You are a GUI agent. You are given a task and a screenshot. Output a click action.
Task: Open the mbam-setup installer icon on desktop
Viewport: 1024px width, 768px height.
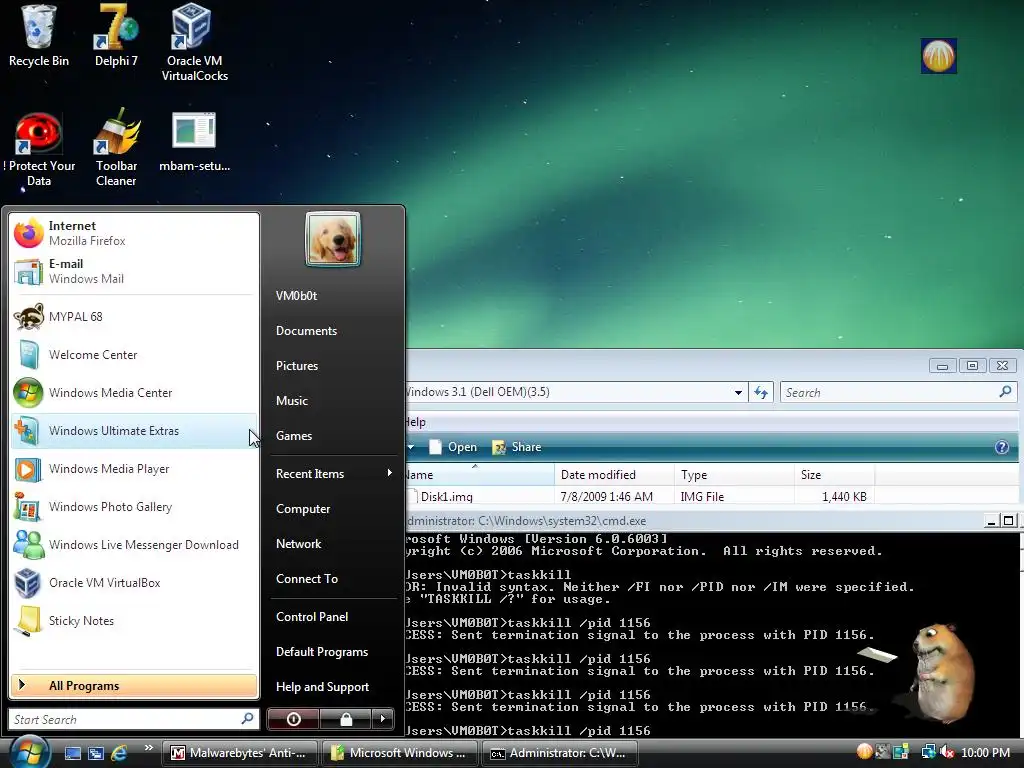coord(194,142)
